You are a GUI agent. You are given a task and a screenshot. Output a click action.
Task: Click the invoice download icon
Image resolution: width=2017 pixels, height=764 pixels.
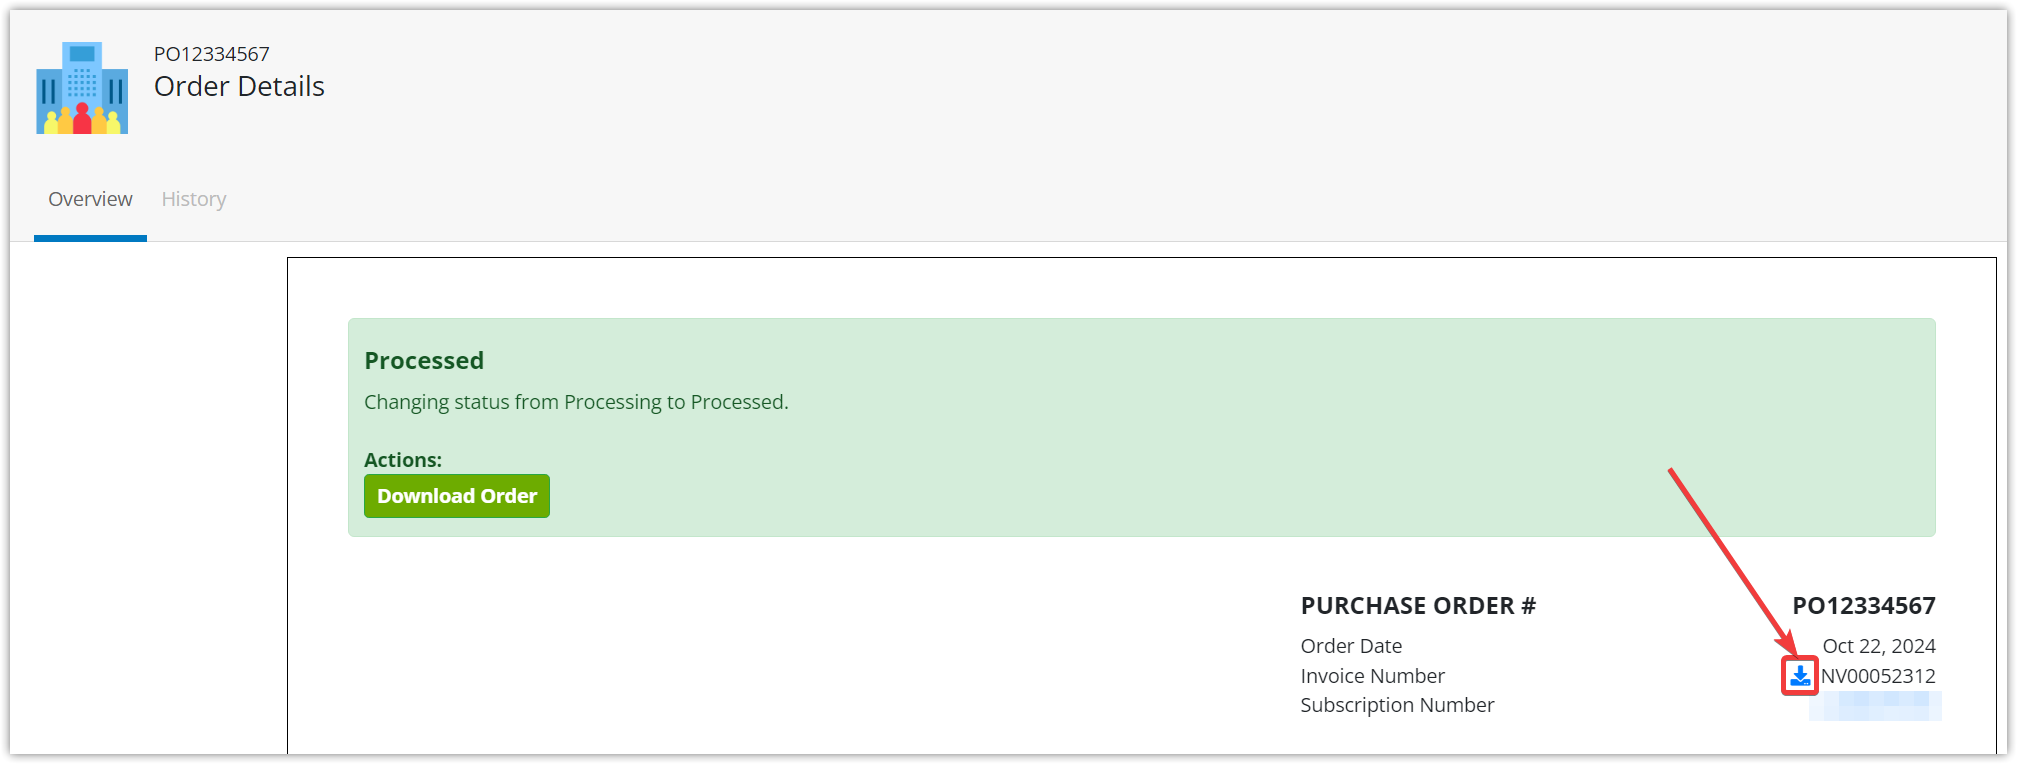(1799, 676)
